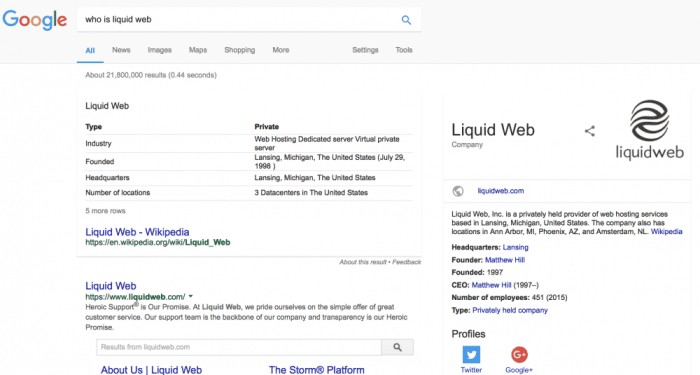Click the 'Headquarters' row label in table
The height and width of the screenshot is (375, 700).
click(x=107, y=178)
